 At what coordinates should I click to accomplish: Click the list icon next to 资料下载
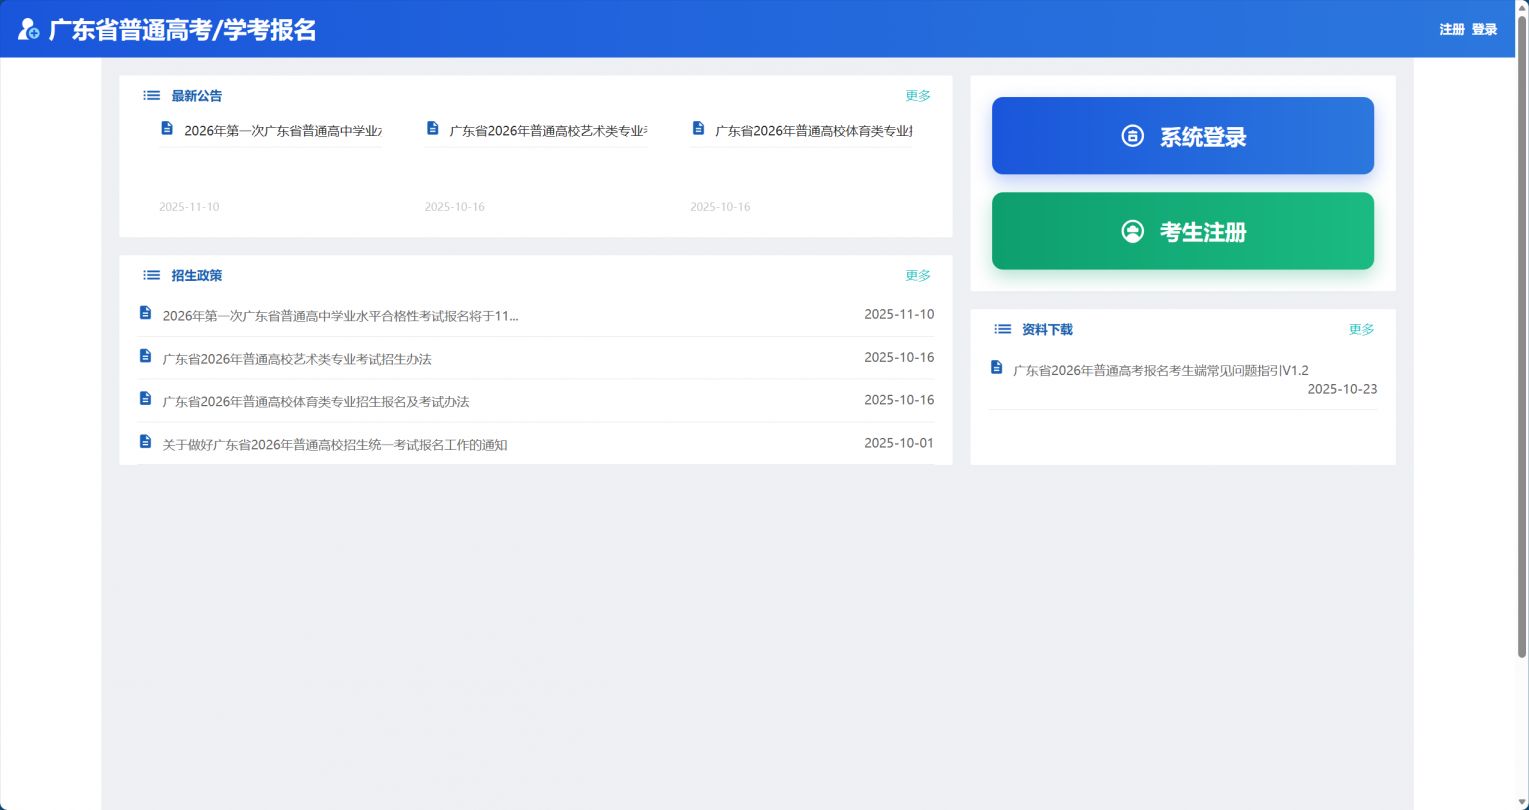click(1002, 329)
